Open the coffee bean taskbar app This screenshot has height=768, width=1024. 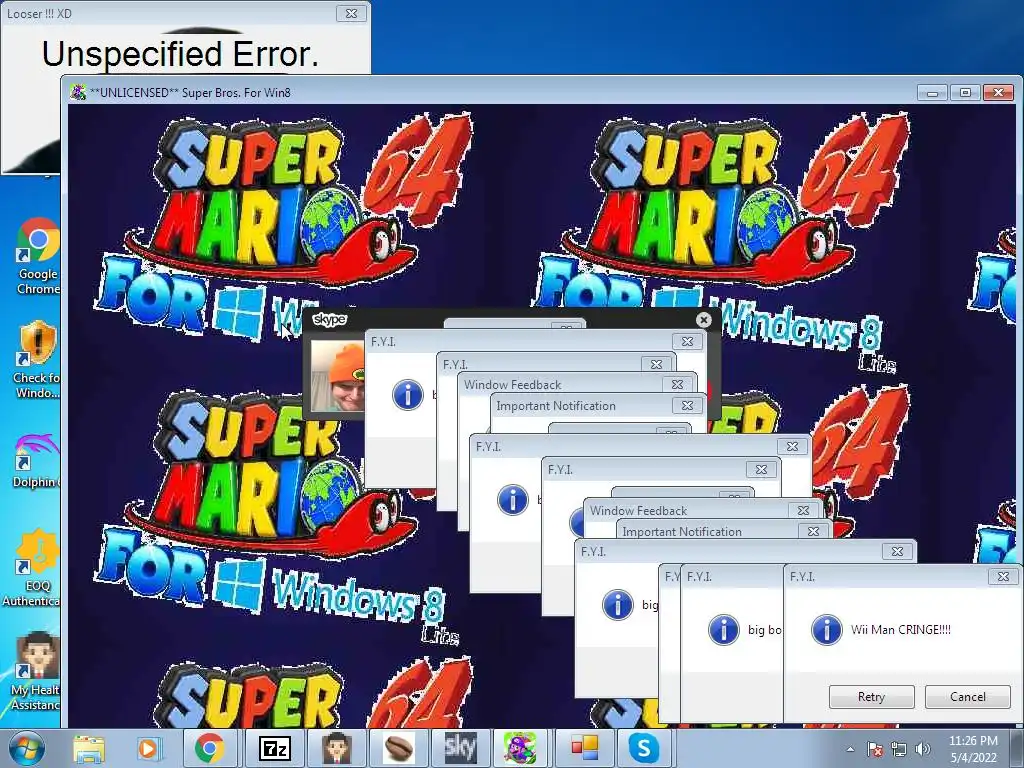(x=398, y=748)
